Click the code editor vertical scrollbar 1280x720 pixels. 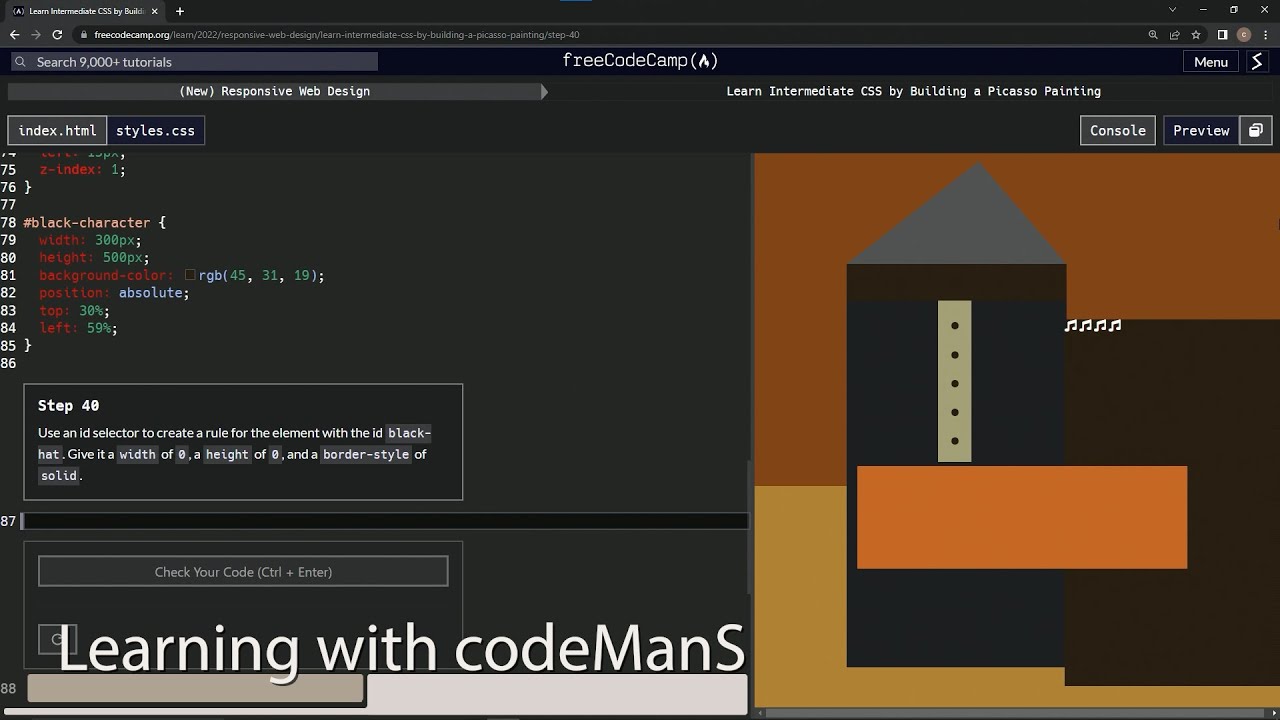coord(750,526)
